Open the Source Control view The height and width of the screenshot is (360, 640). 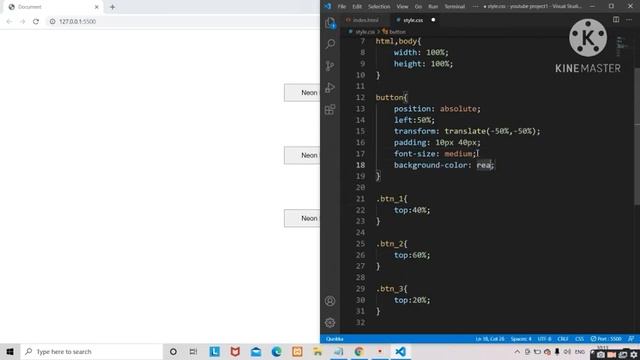330,66
